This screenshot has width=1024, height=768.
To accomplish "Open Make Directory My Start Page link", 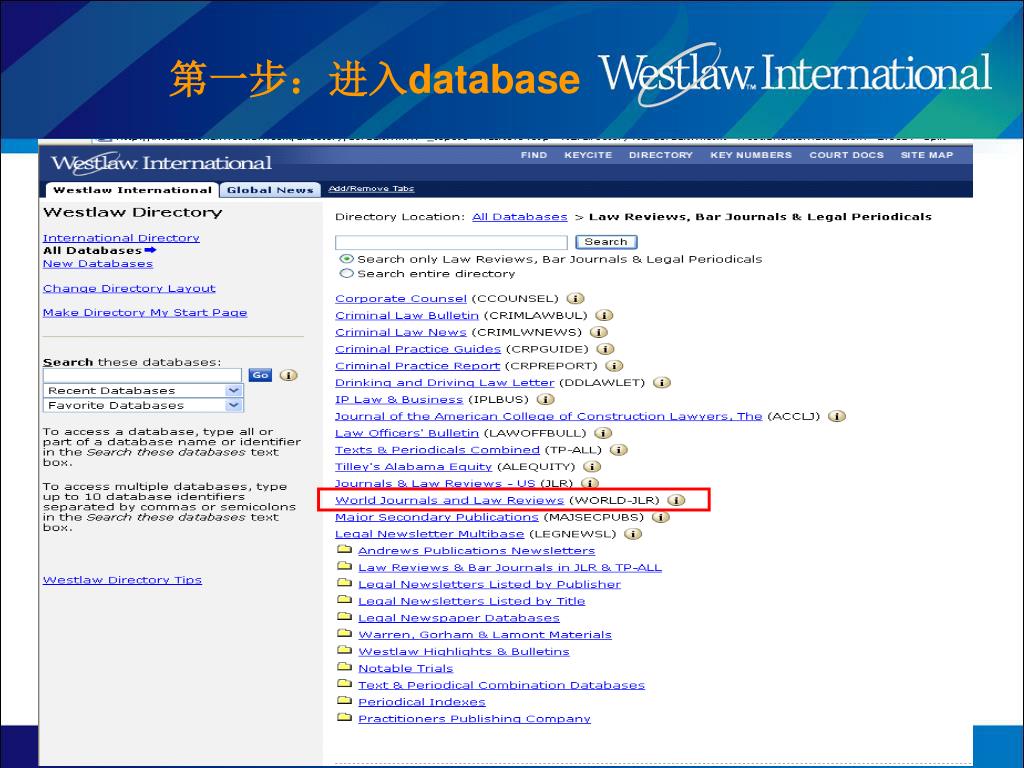I will [145, 313].
